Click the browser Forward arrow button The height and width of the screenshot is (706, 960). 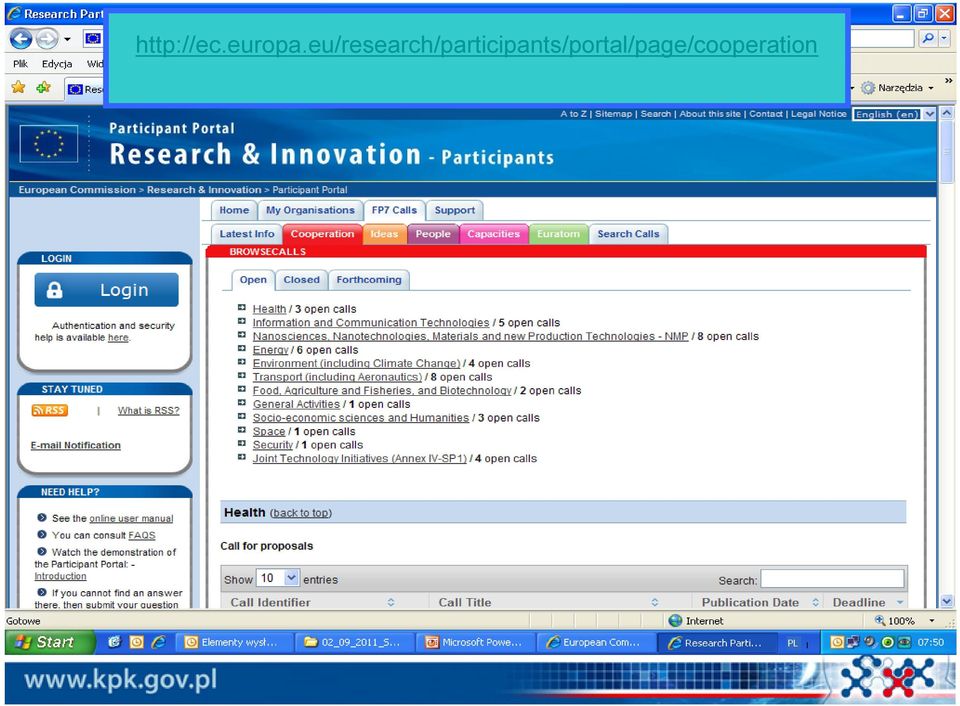click(x=47, y=39)
